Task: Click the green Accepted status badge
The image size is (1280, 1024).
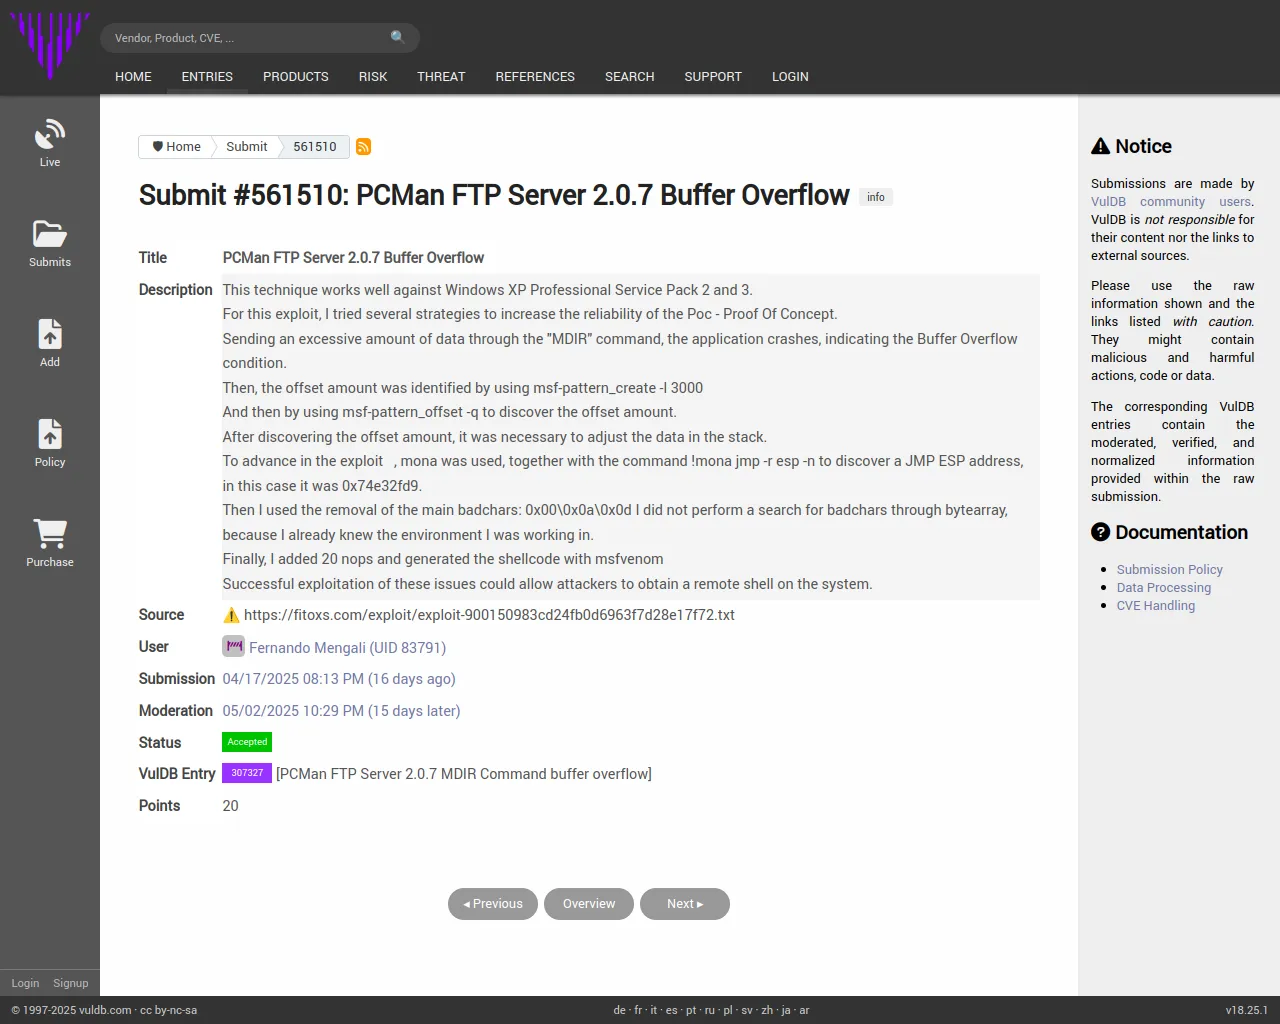Action: pos(247,742)
